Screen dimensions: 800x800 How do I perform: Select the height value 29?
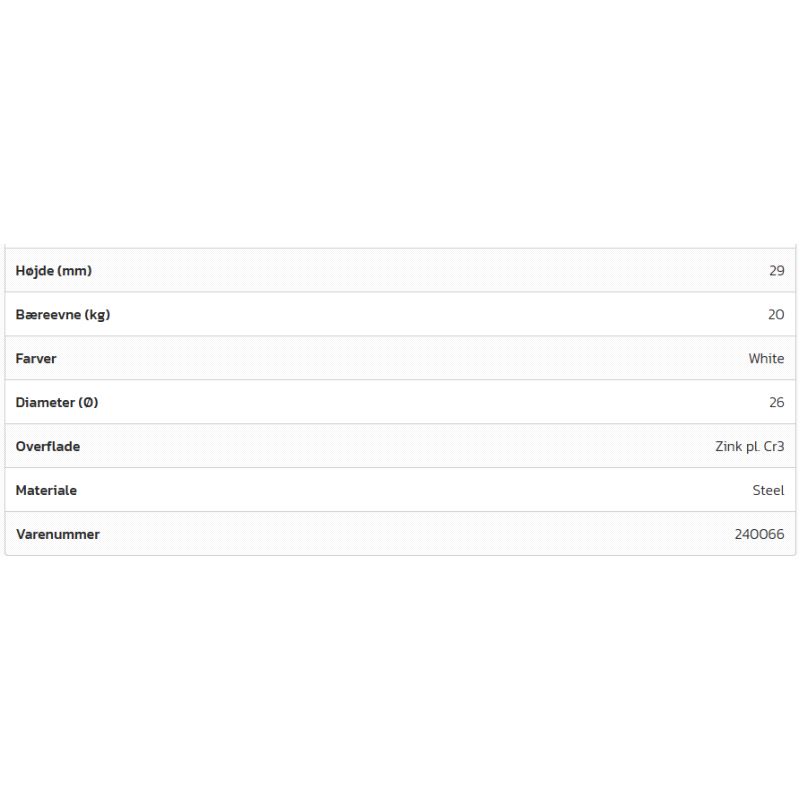(776, 271)
